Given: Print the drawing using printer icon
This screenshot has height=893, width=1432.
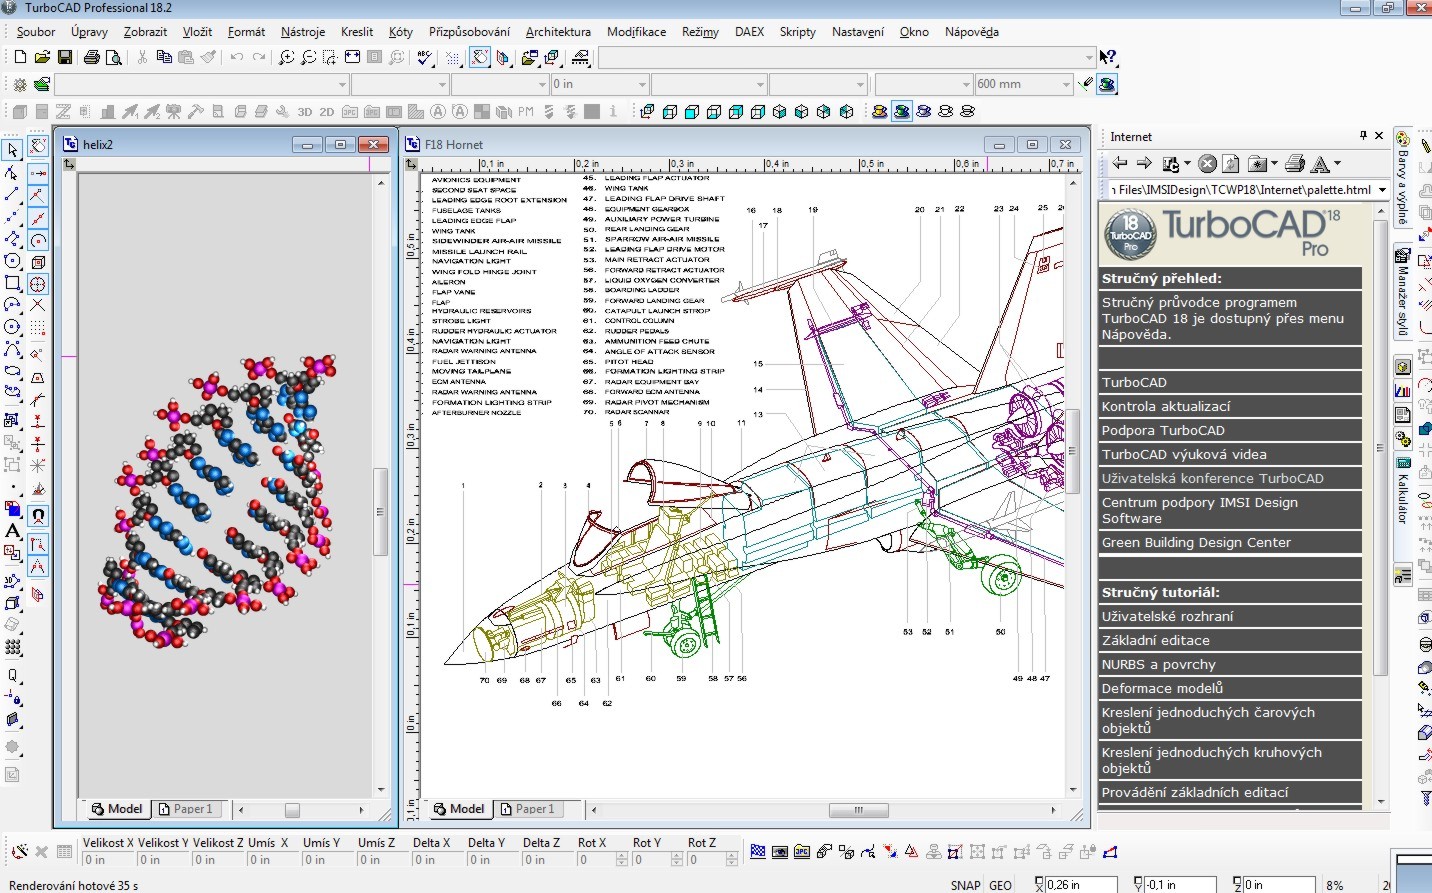Looking at the screenshot, I should click(x=92, y=57).
